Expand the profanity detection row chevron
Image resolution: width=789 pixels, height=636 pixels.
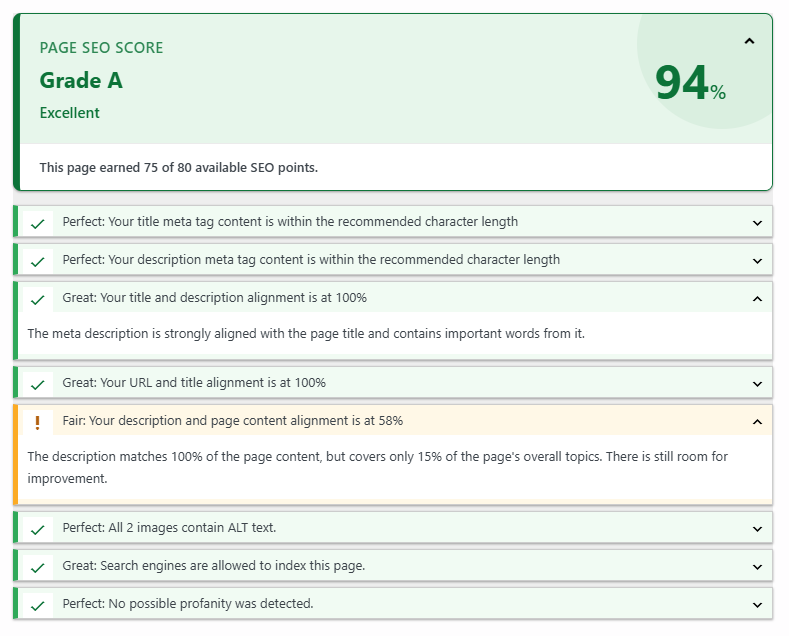[x=757, y=605]
